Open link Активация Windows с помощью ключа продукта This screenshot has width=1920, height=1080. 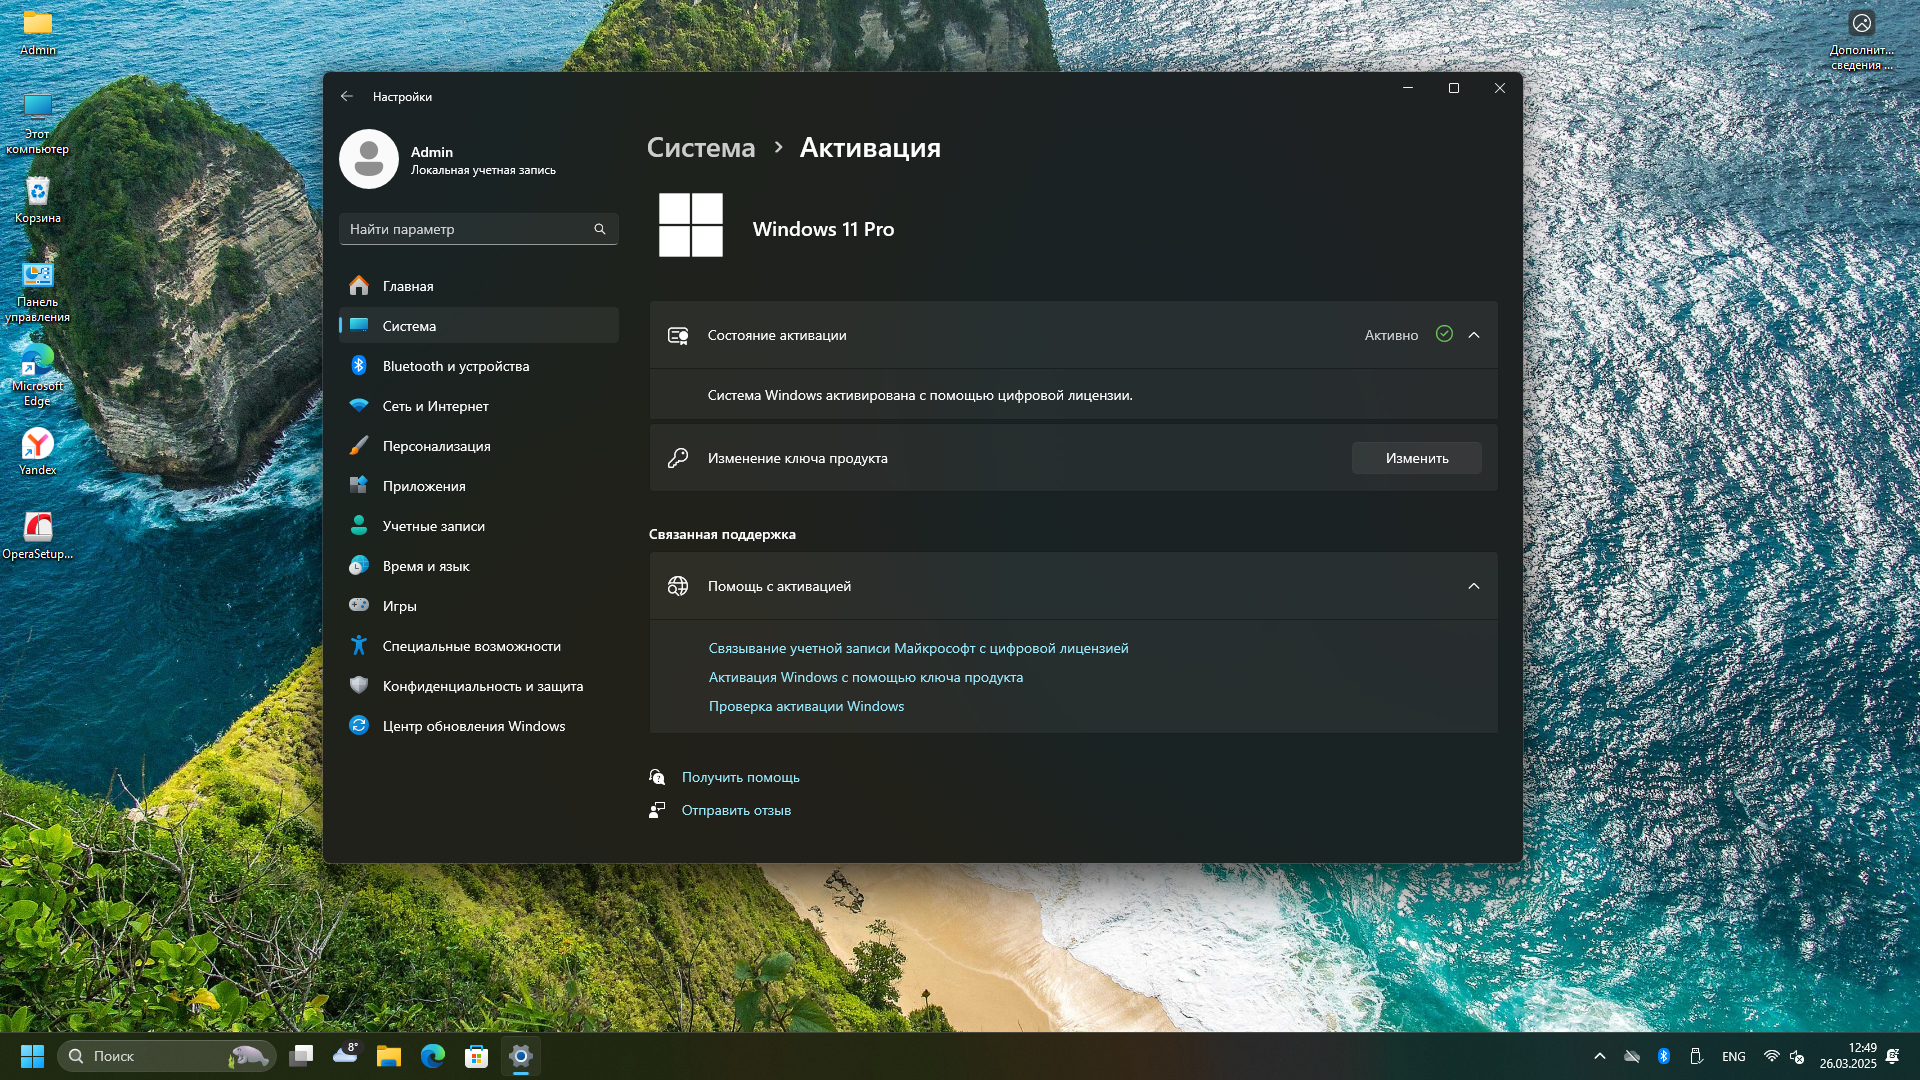tap(865, 677)
